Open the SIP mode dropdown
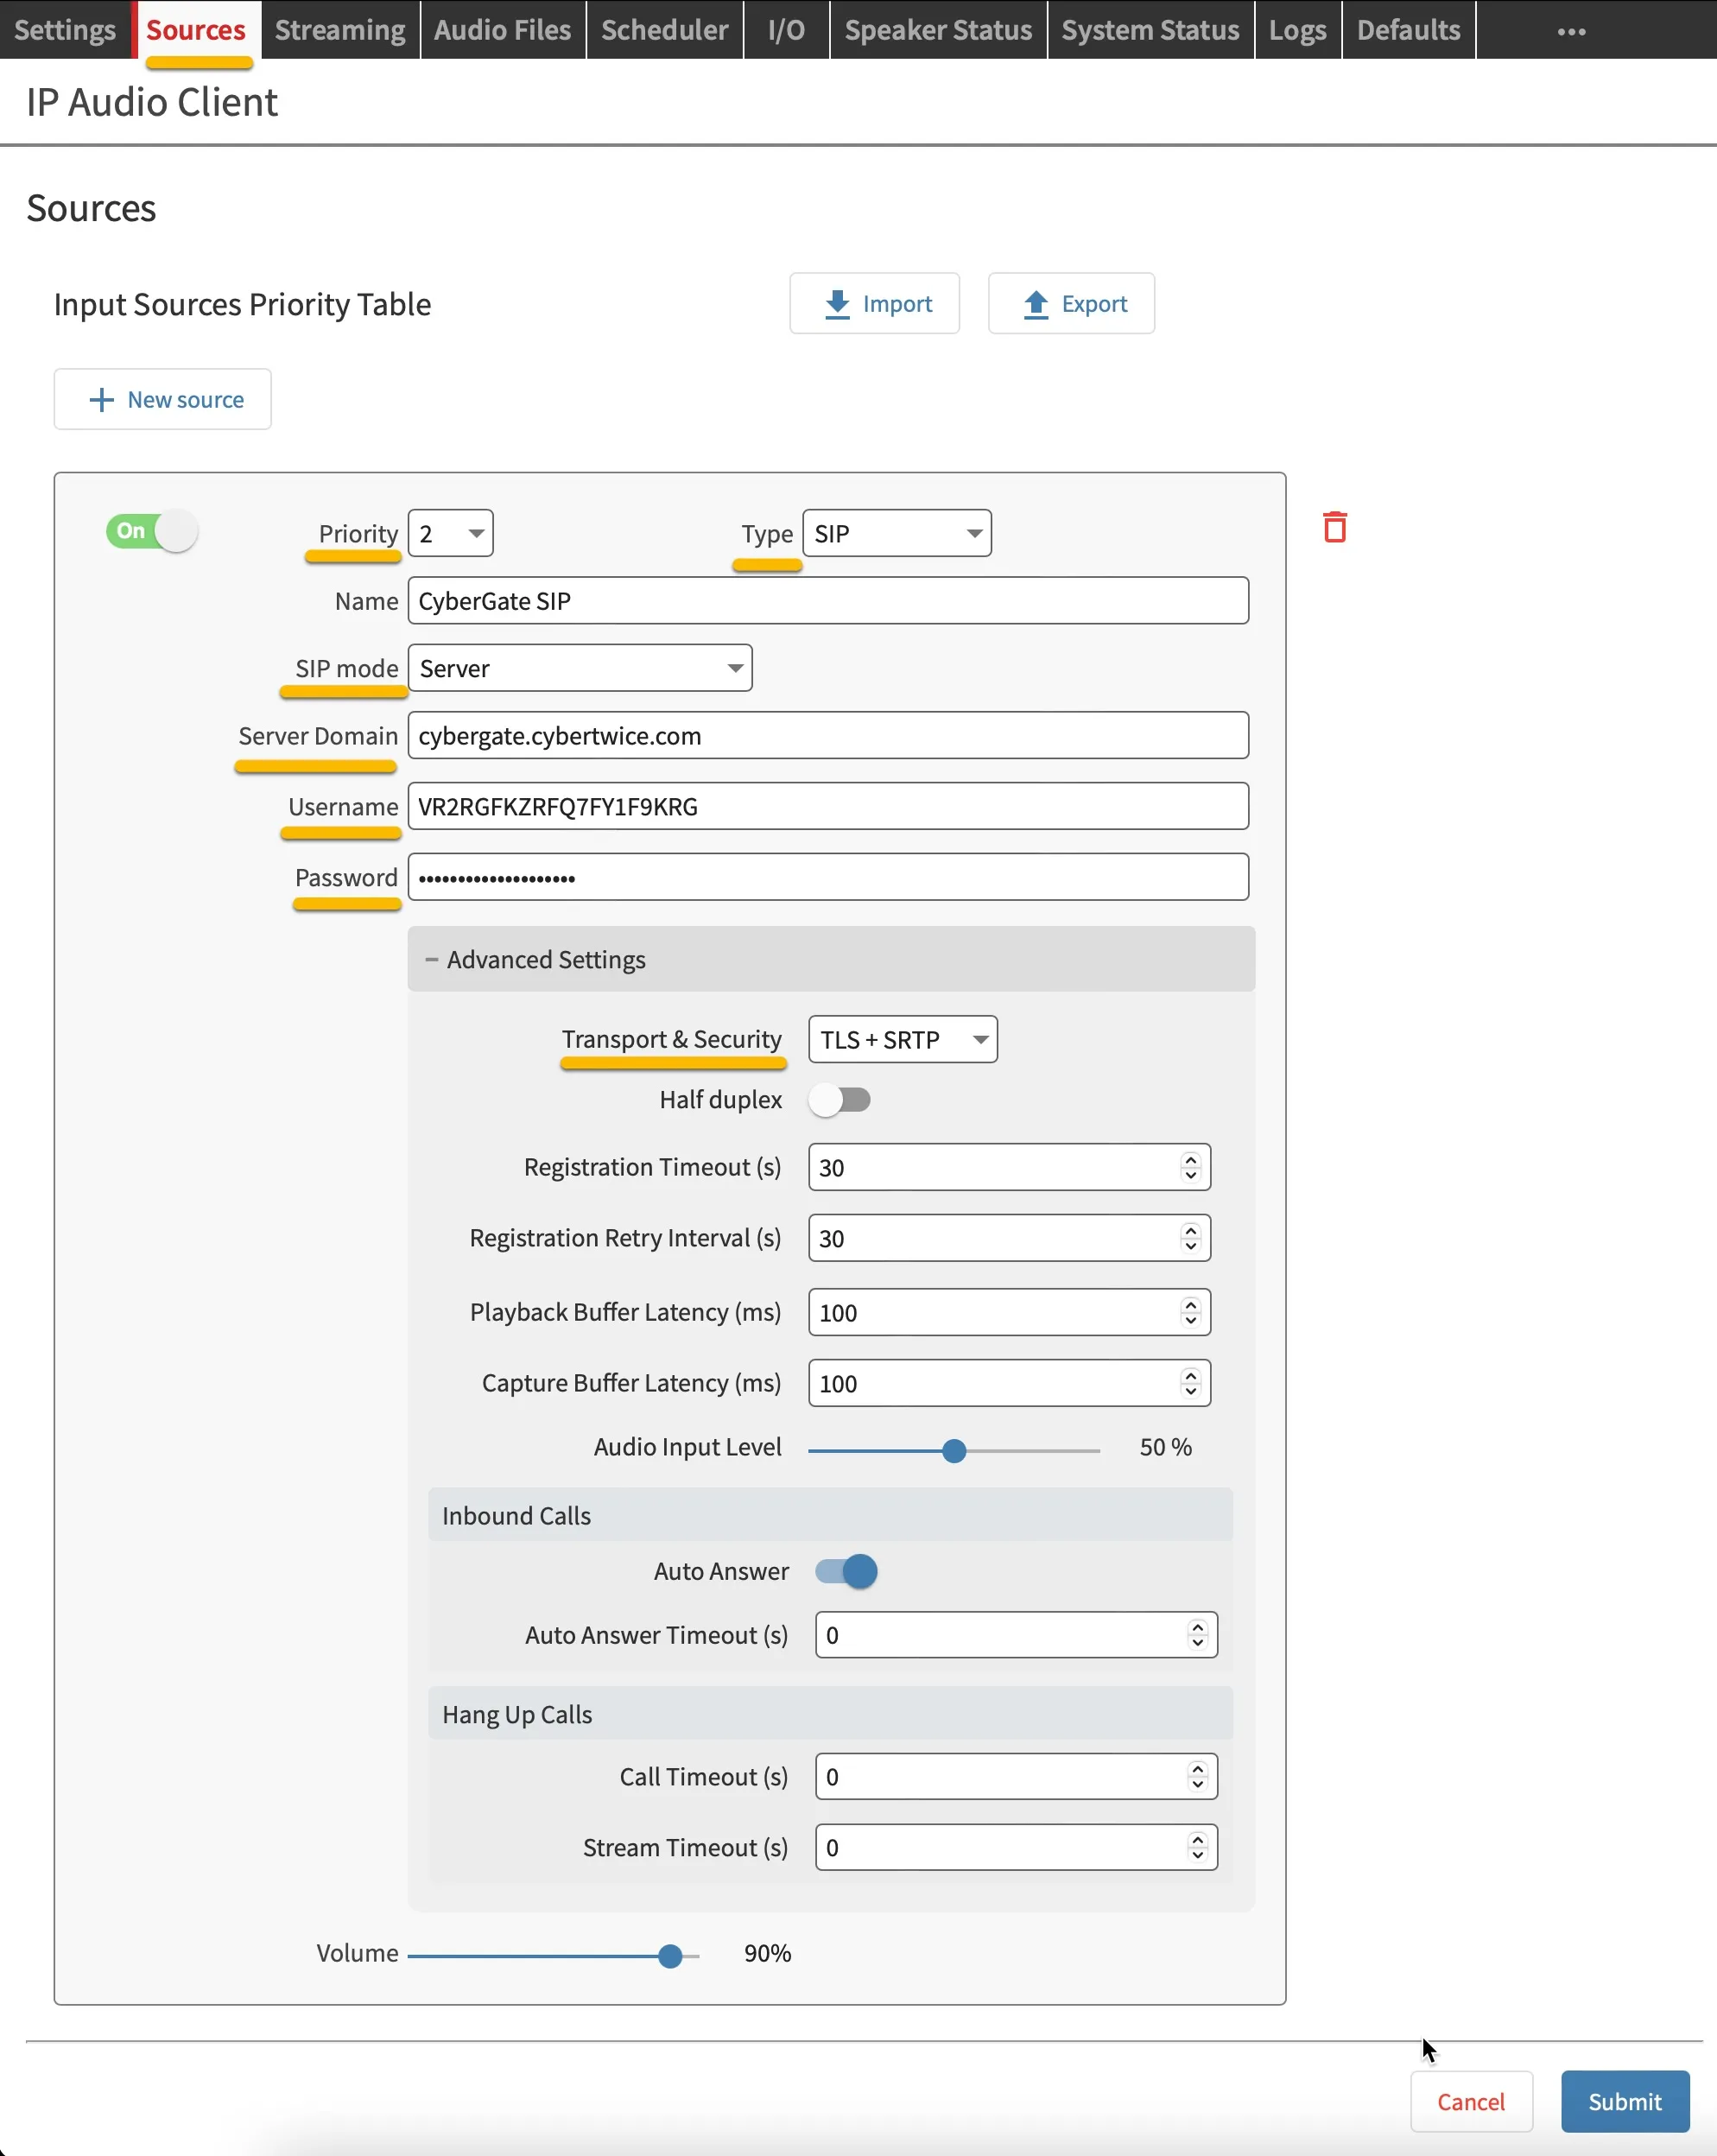 tap(580, 668)
